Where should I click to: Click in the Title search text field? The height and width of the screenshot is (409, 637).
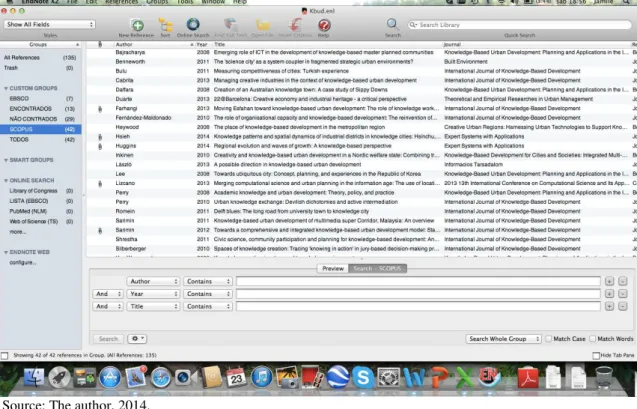pyautogui.click(x=418, y=306)
